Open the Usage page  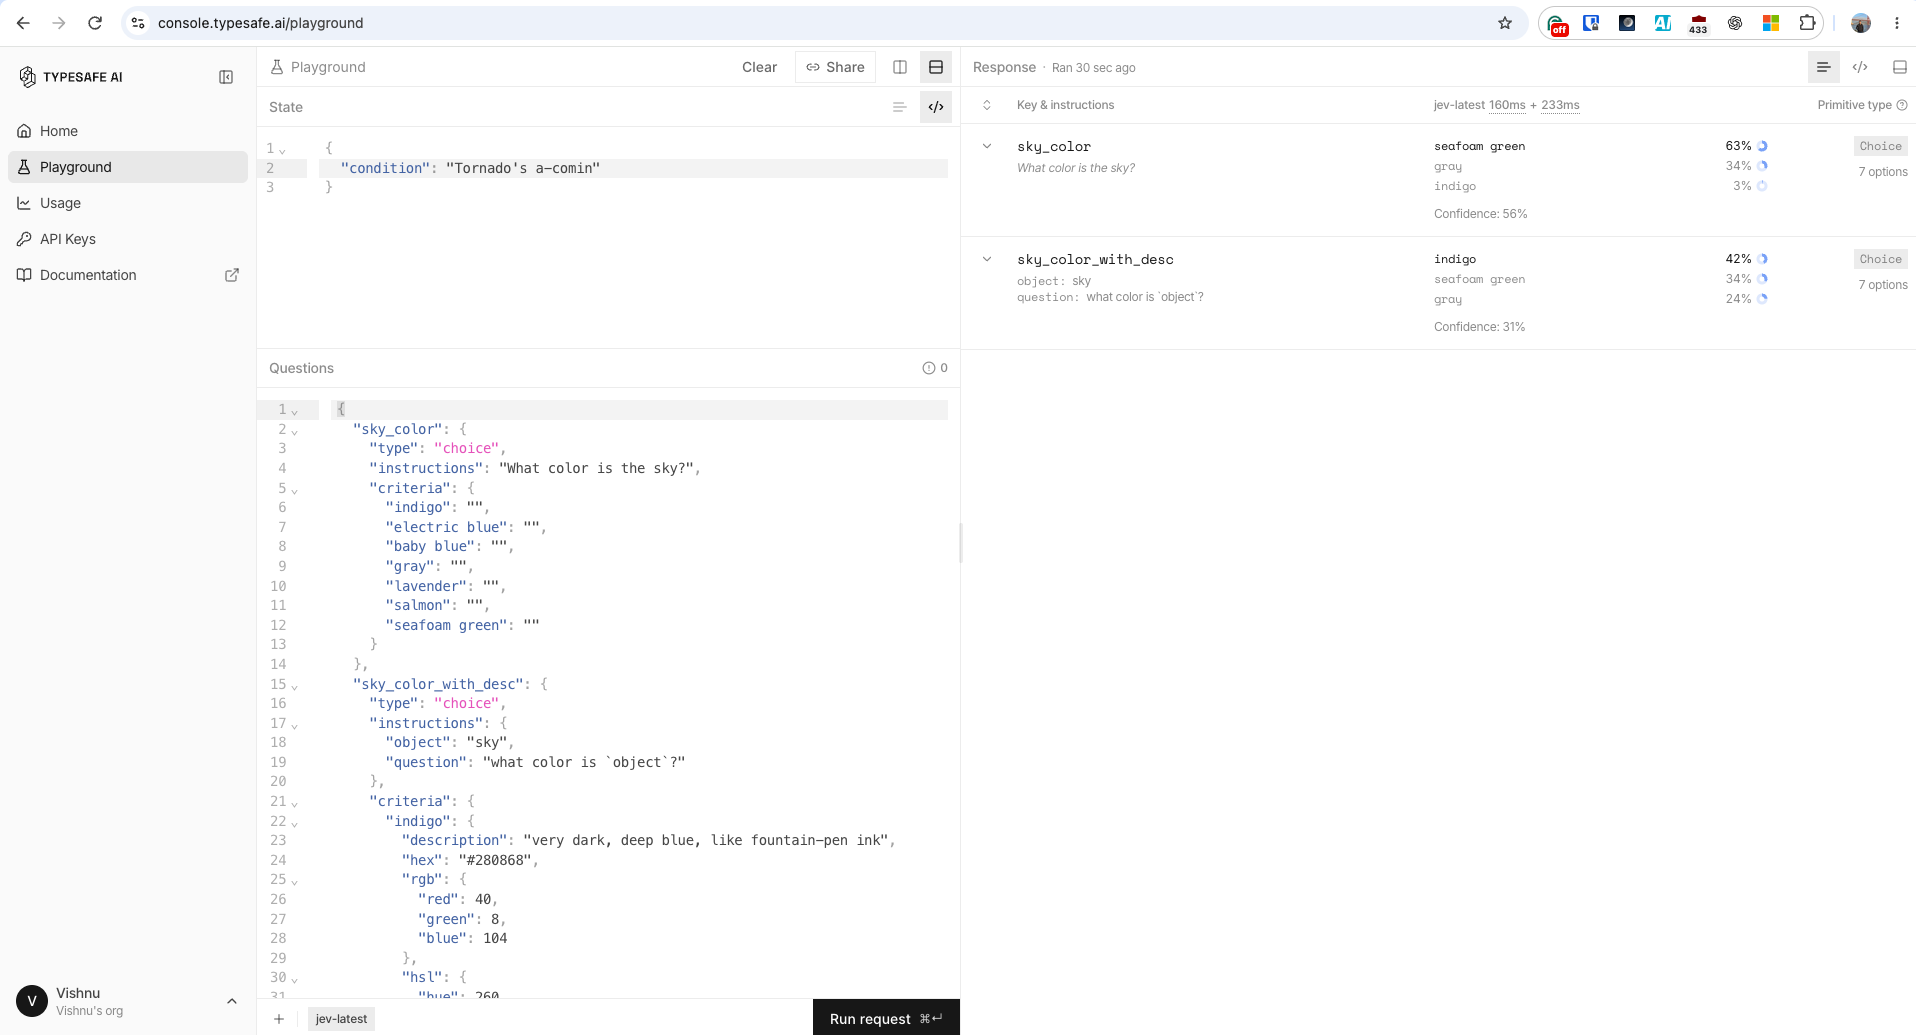tap(128, 203)
